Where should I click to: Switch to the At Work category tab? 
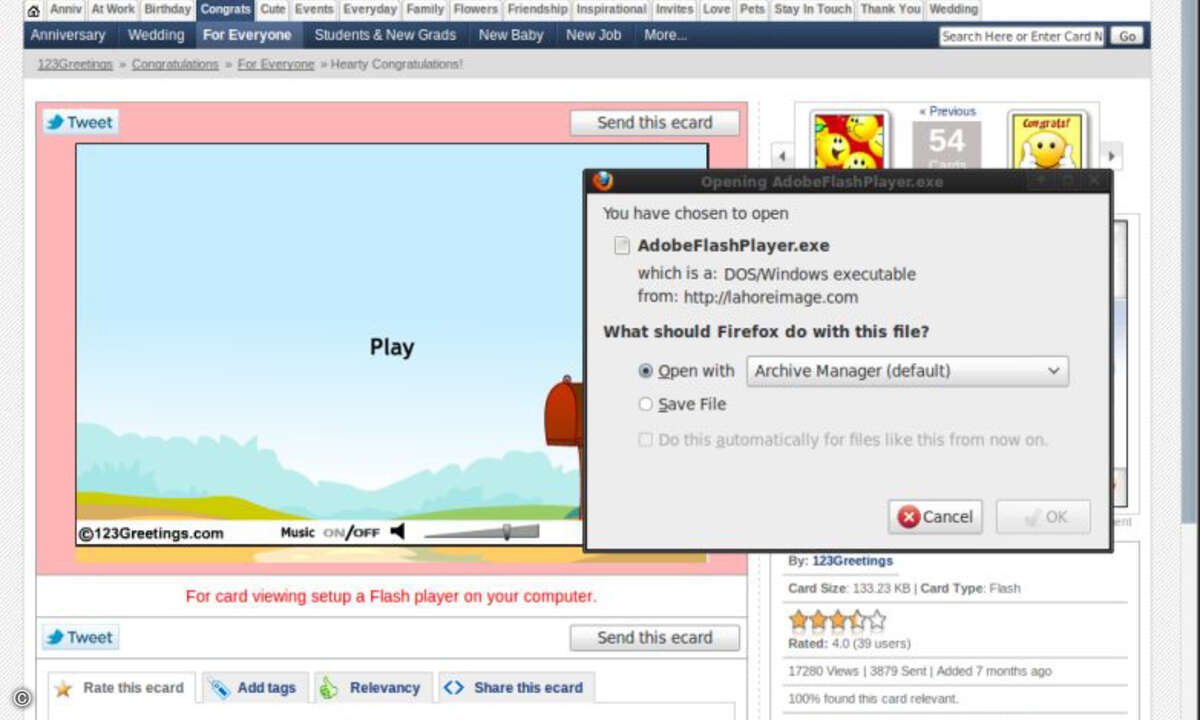tap(112, 10)
